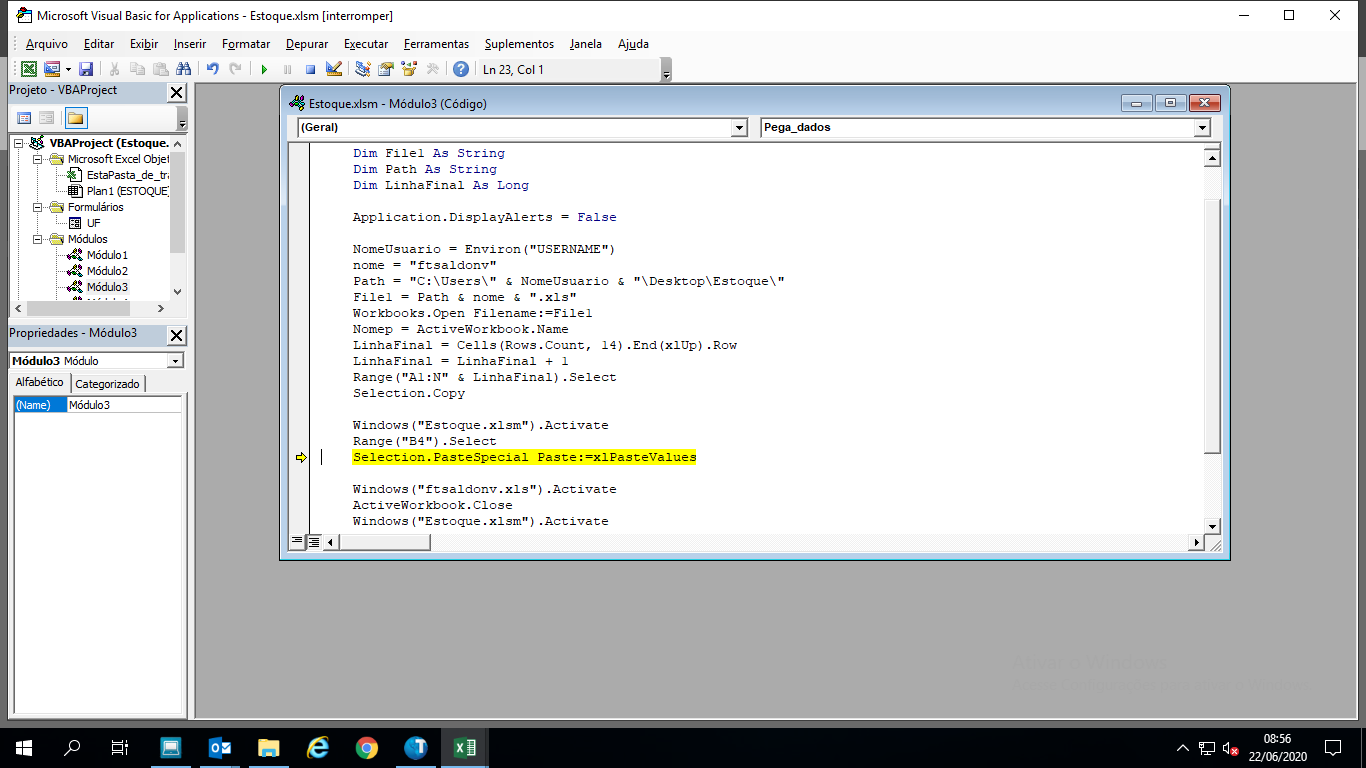Switch to the Categorizado properties tab
1366x768 pixels.
[108, 384]
